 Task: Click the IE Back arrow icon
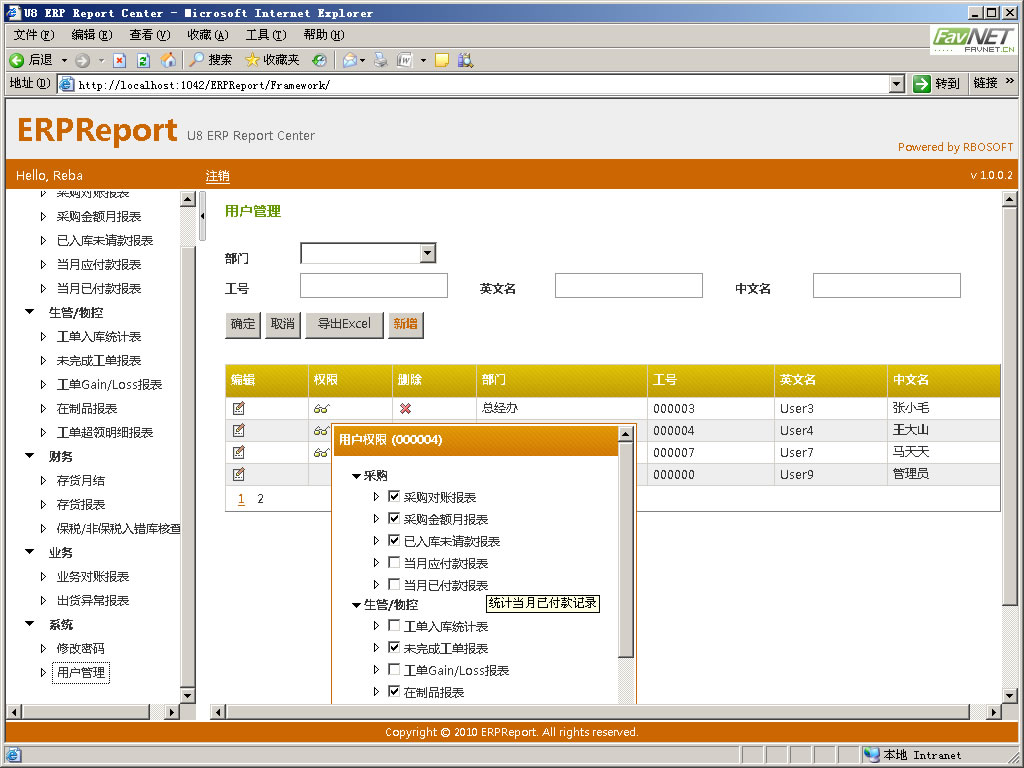click(x=16, y=60)
